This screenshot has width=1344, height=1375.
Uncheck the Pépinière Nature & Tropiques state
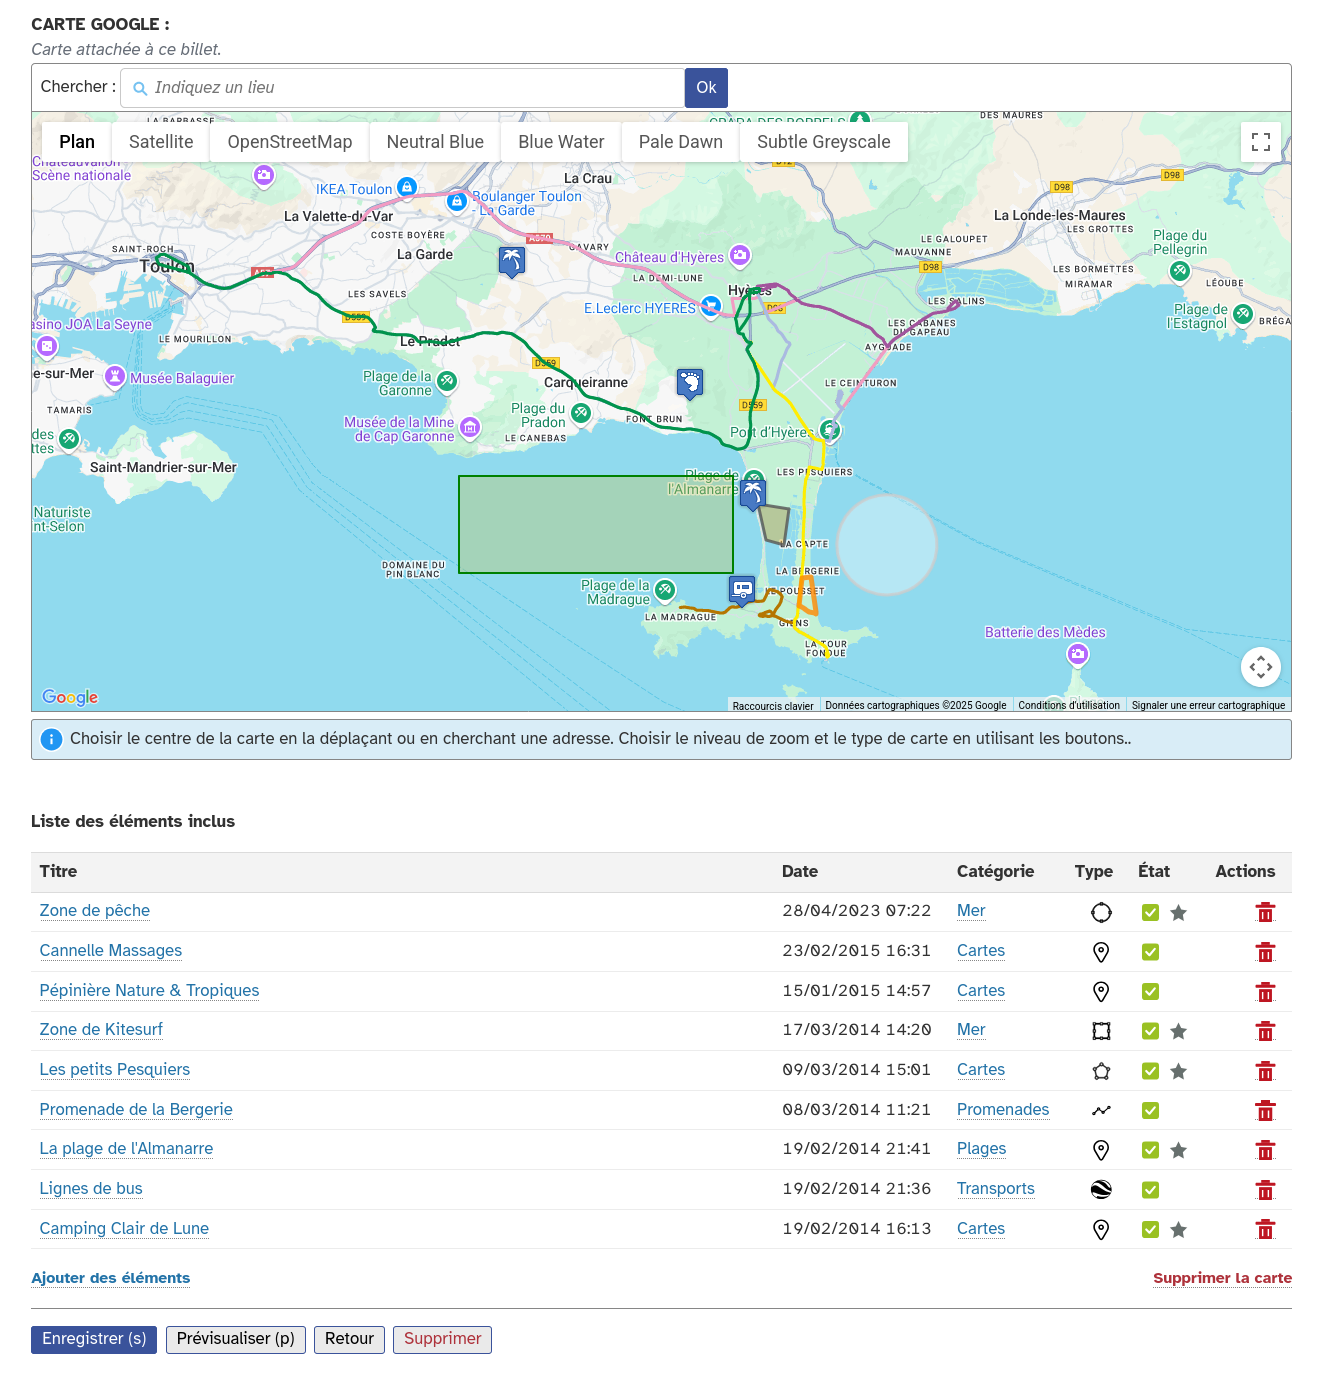coord(1150,992)
